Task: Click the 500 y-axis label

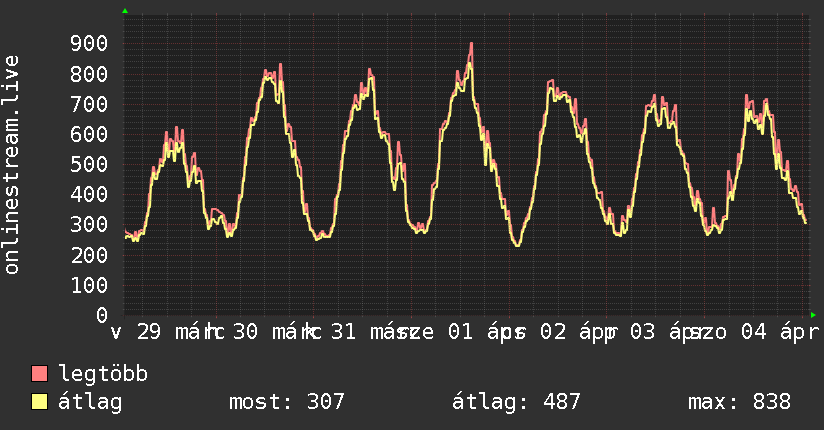Action: (x=89, y=165)
